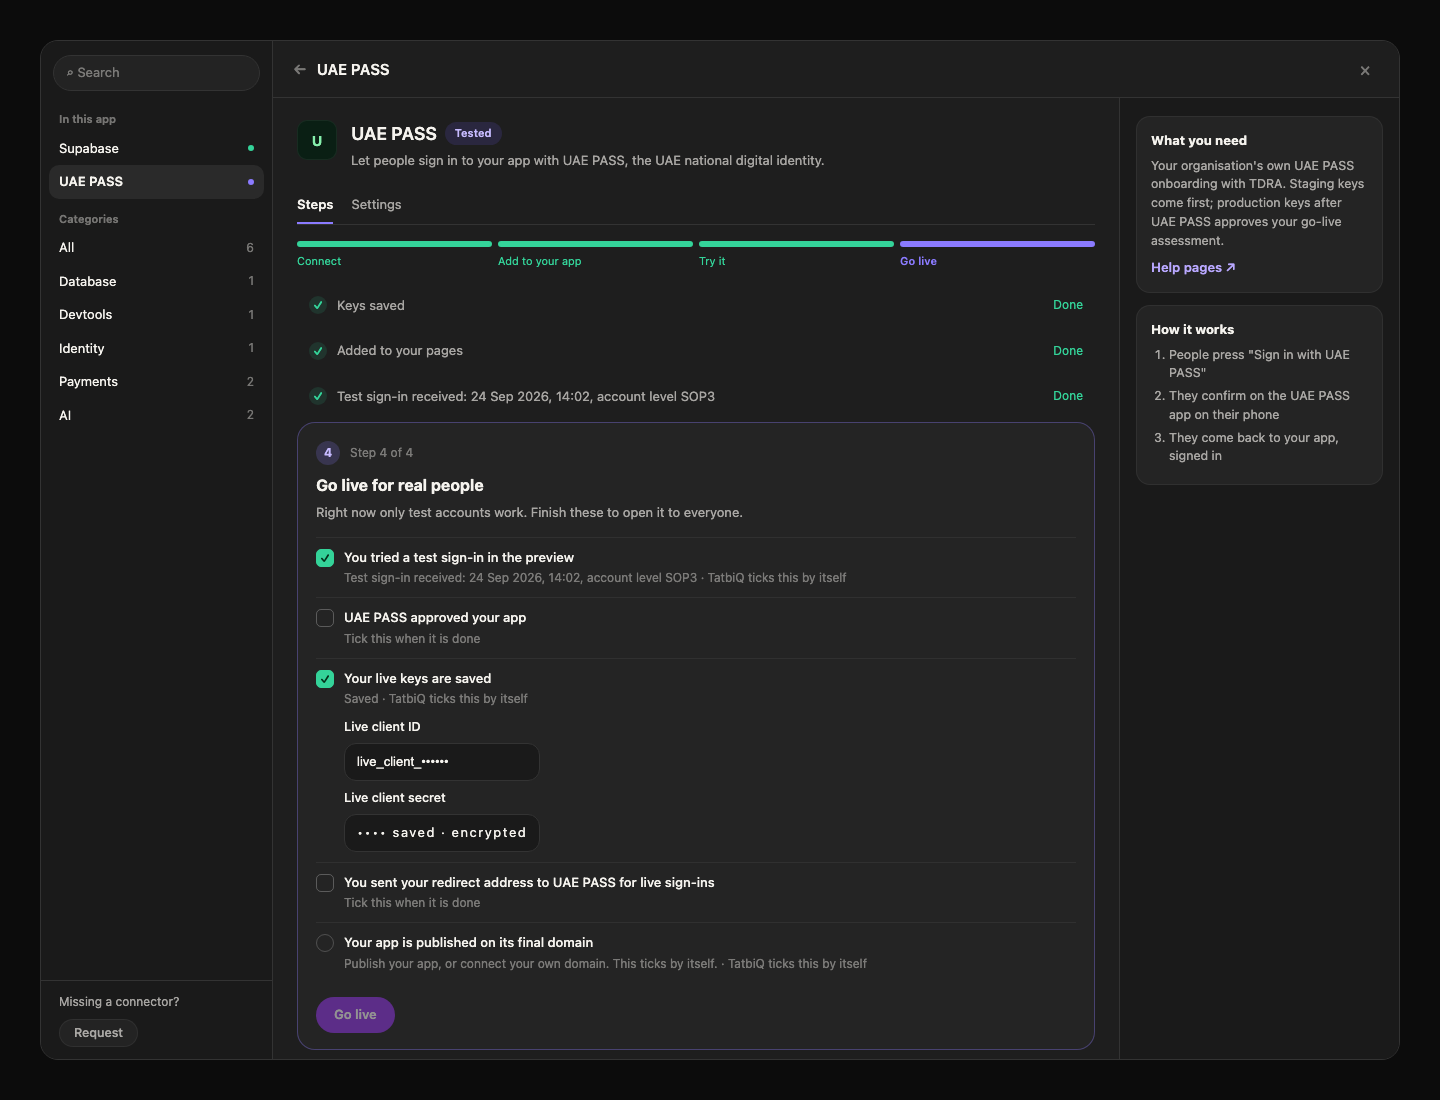Untick 'You tried a test sign-in' checkbox
This screenshot has width=1440, height=1100.
point(325,558)
